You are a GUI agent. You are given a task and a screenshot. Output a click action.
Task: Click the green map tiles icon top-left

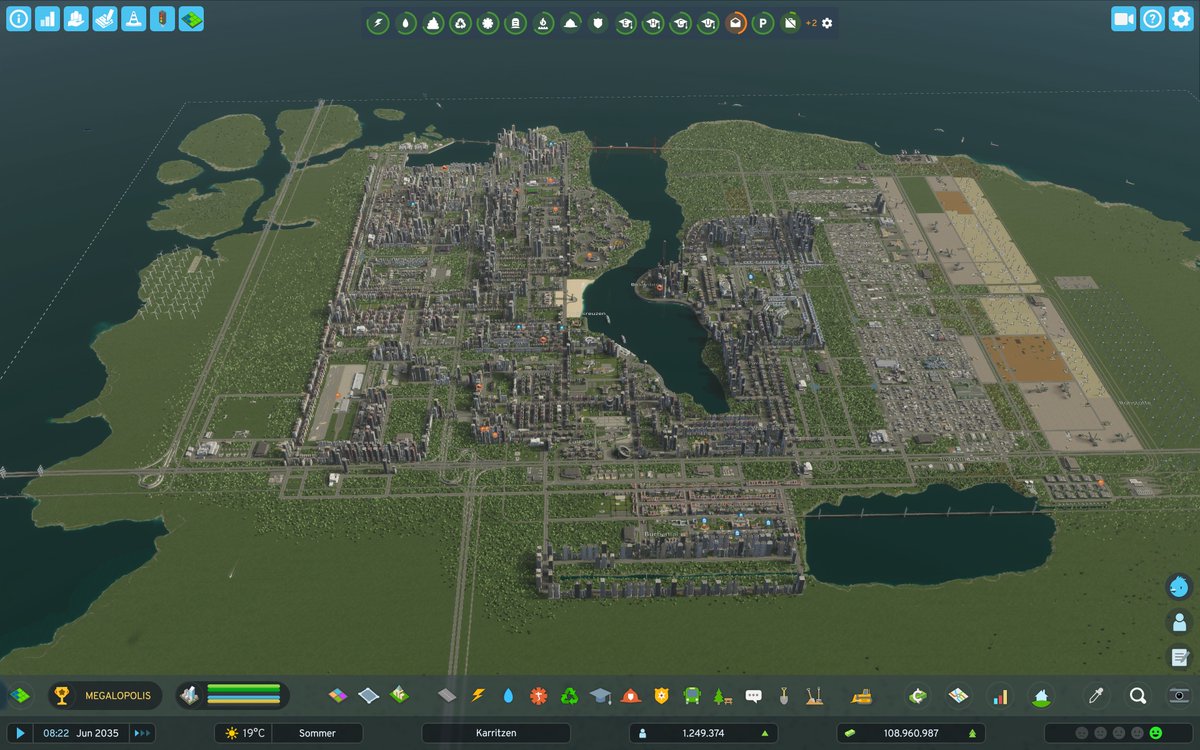tap(192, 18)
